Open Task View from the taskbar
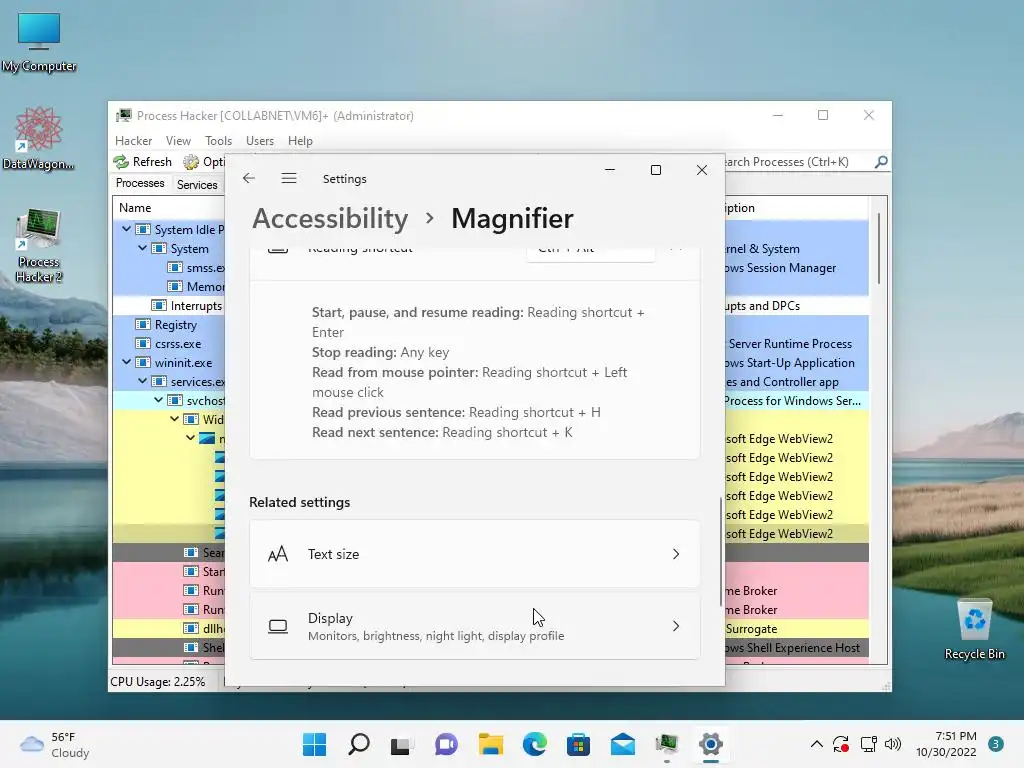 pyautogui.click(x=402, y=744)
